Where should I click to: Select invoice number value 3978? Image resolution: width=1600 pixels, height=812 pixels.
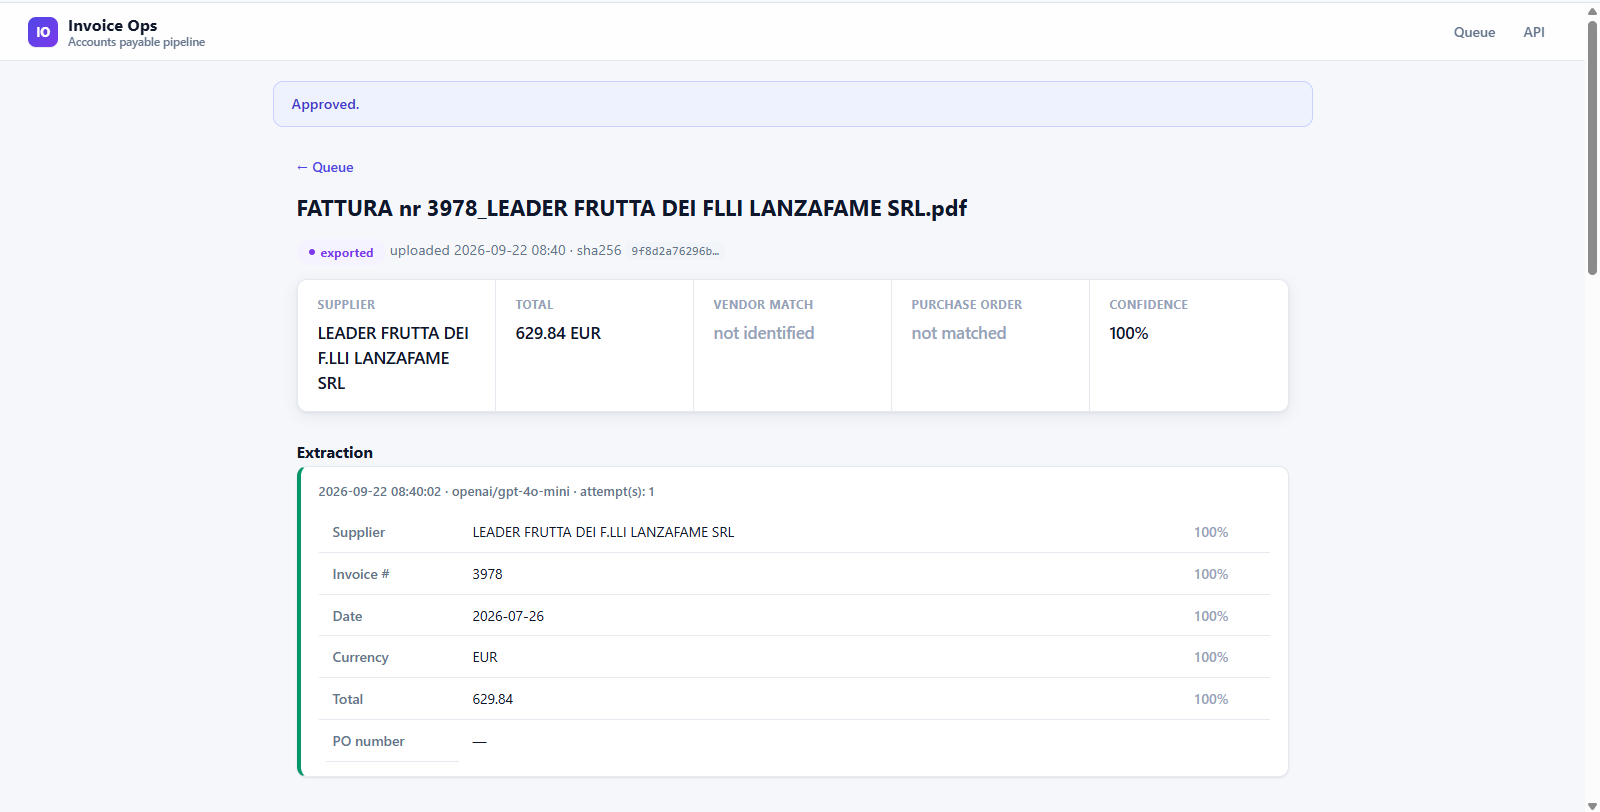coord(488,574)
